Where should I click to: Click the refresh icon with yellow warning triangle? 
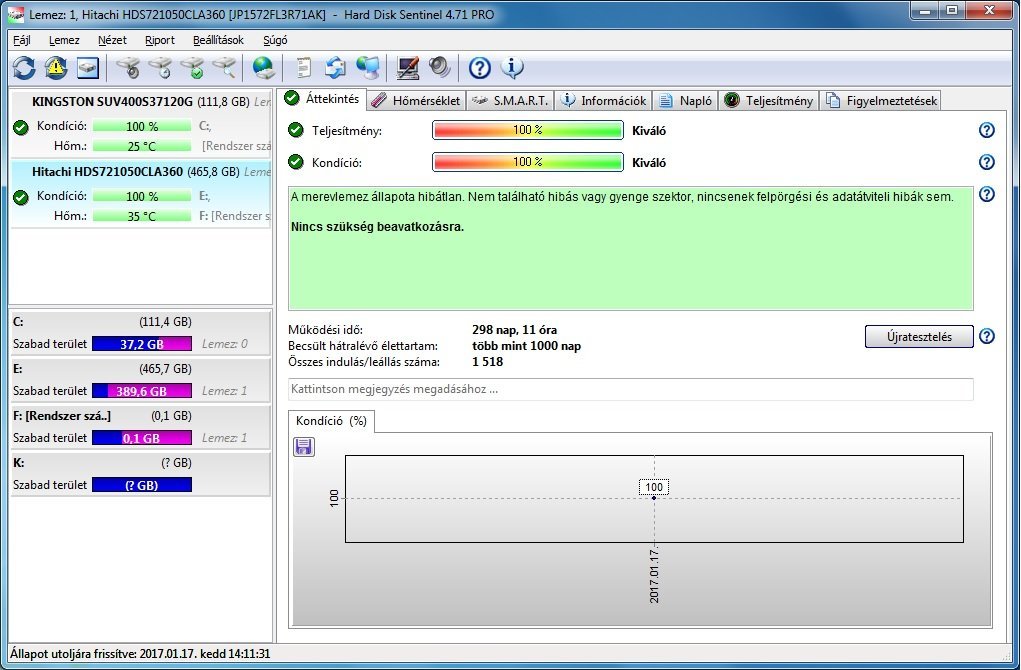(56, 68)
